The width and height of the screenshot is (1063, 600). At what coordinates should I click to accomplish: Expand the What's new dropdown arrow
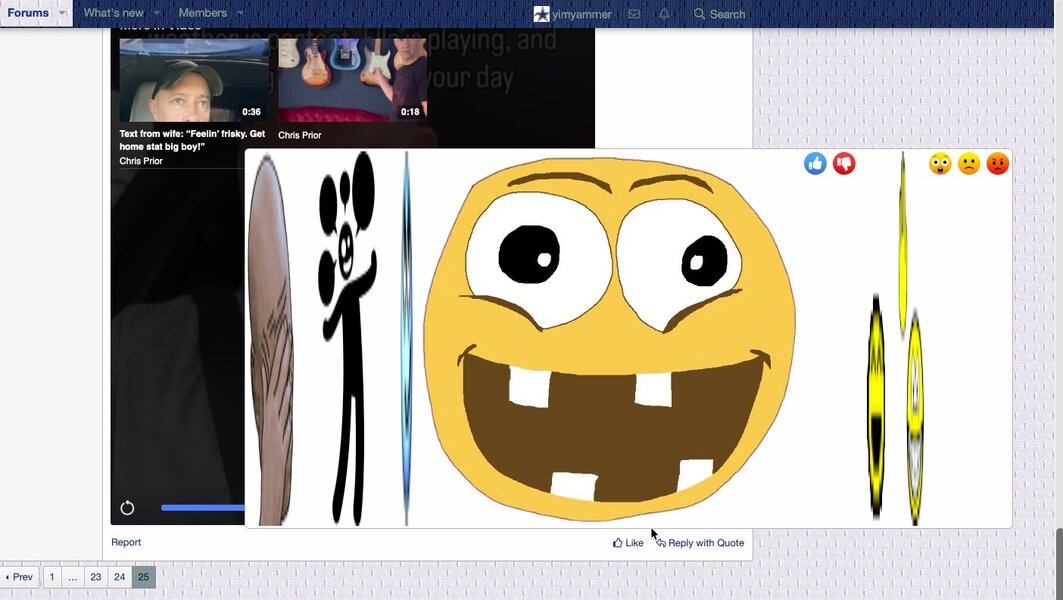[x=157, y=13]
